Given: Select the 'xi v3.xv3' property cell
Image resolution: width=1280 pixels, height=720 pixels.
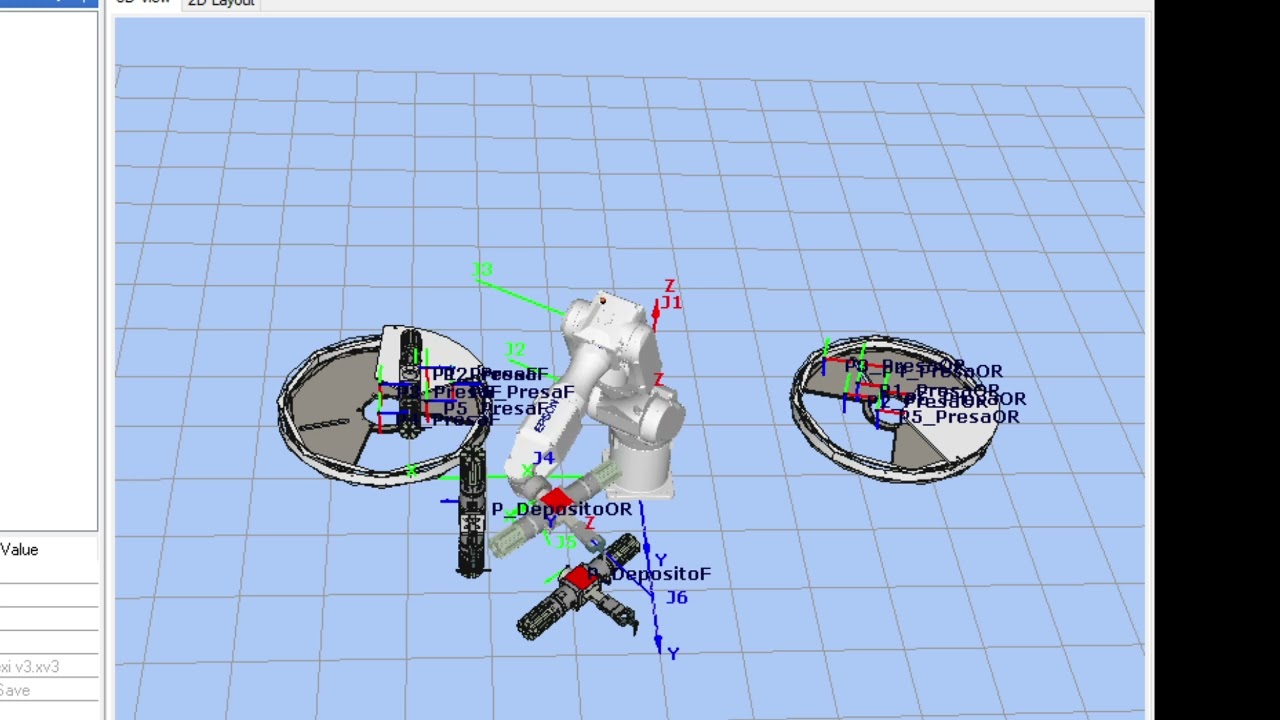Looking at the screenshot, I should [49, 667].
